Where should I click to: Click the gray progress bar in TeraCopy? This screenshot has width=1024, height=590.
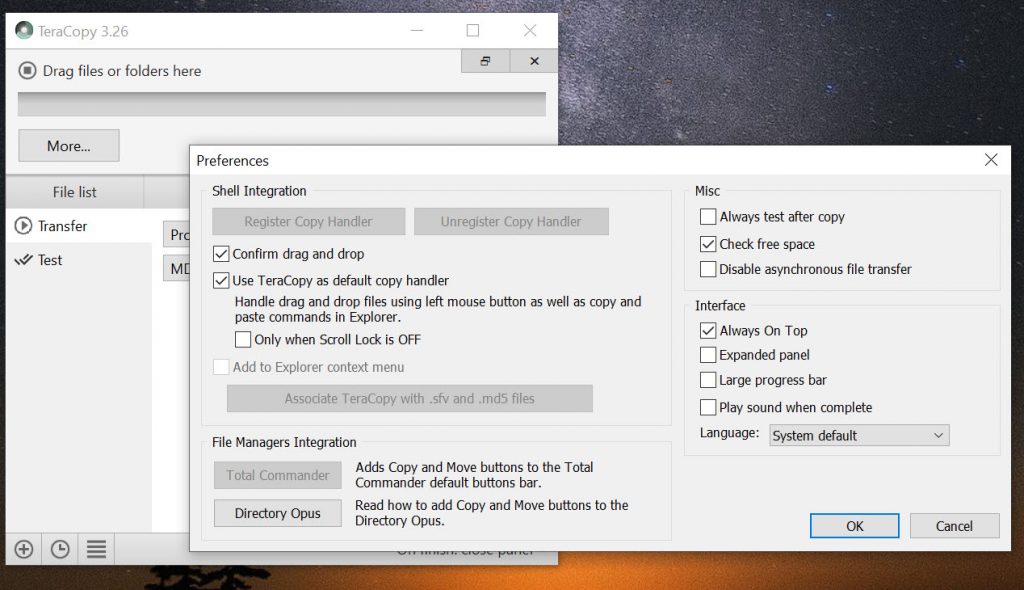pyautogui.click(x=281, y=105)
